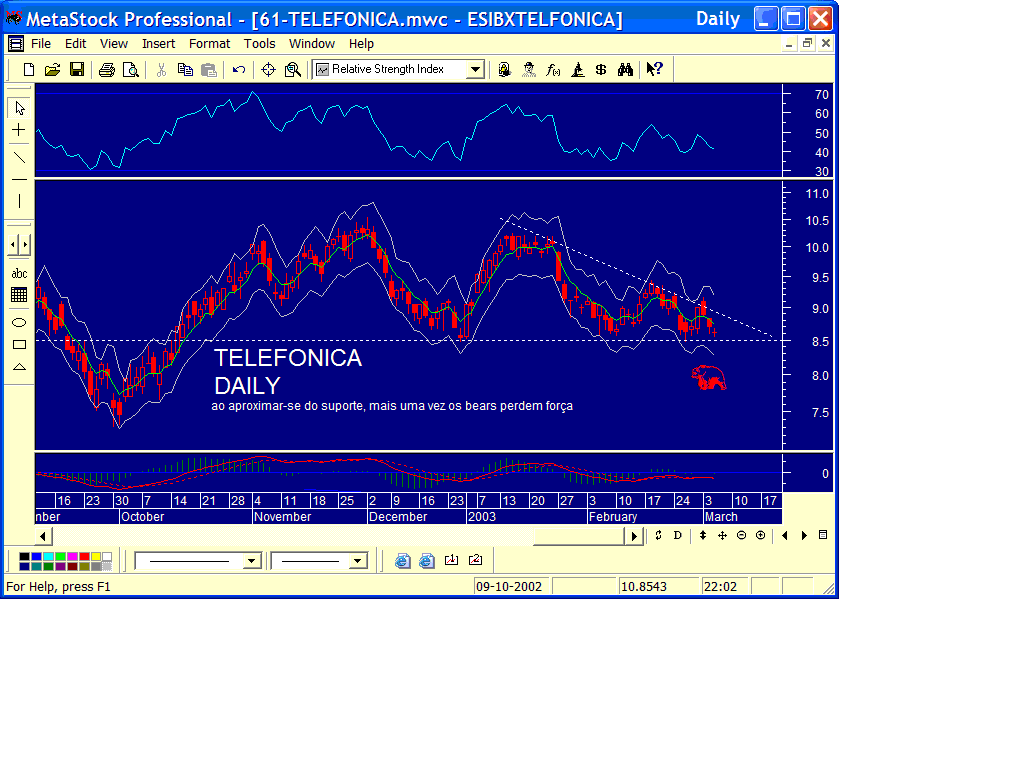Select the arrow pointer tool
Screen dimensions: 1024x768
pyautogui.click(x=20, y=108)
